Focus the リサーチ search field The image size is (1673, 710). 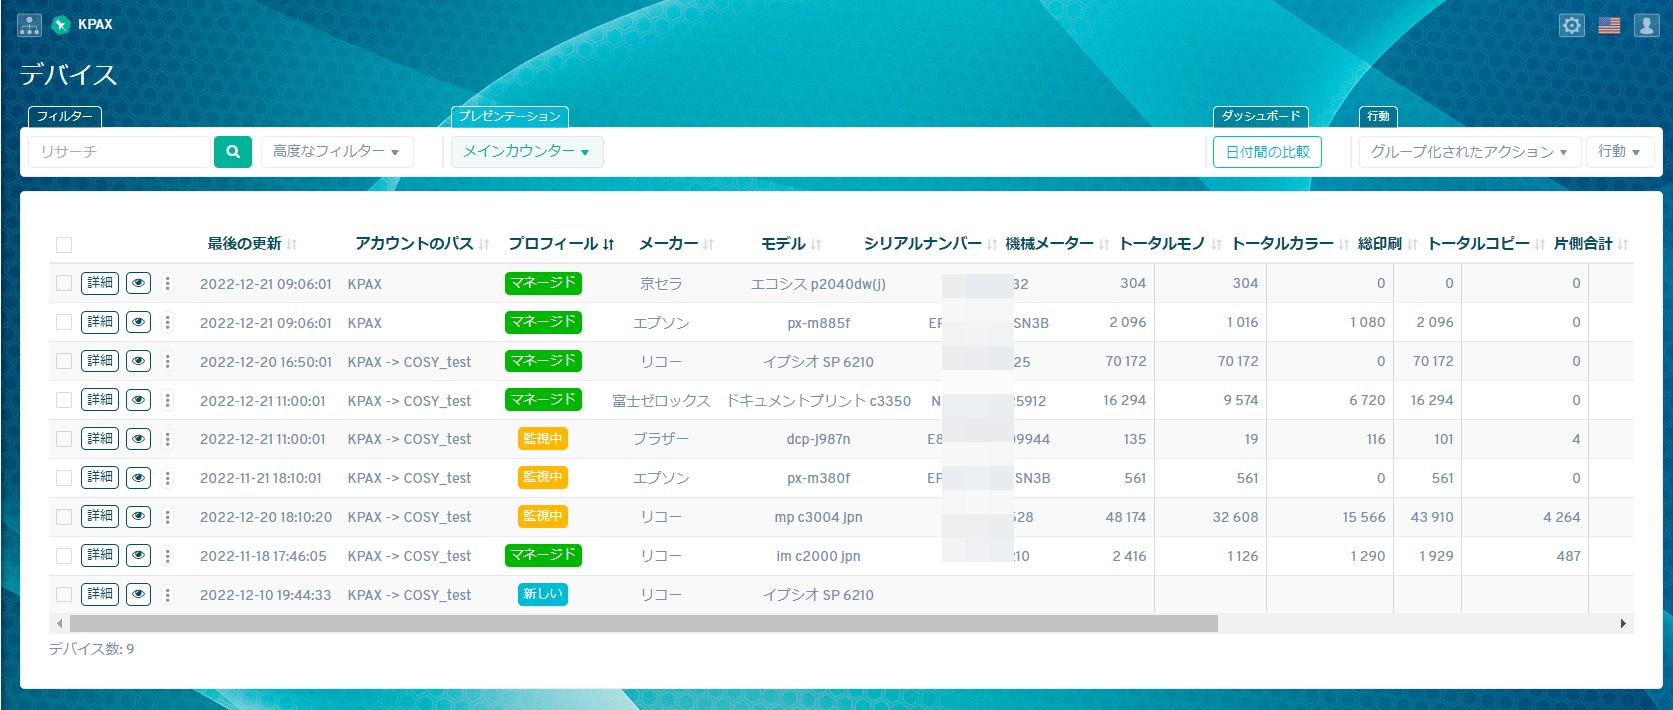click(121, 152)
